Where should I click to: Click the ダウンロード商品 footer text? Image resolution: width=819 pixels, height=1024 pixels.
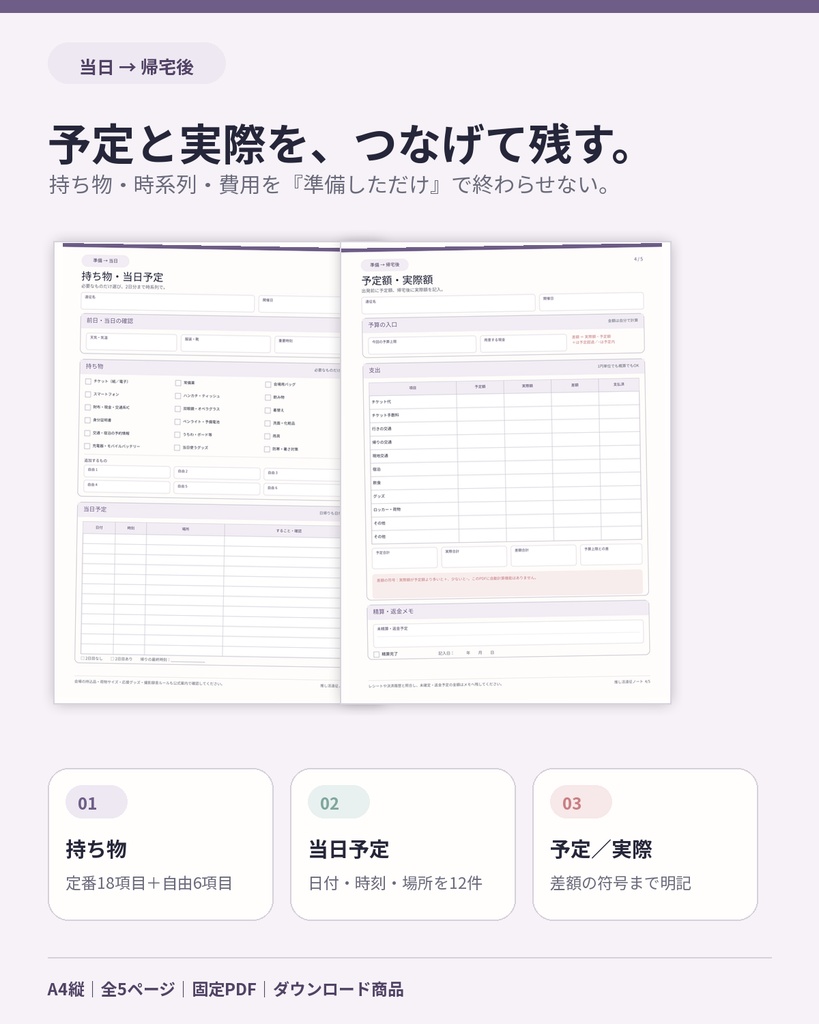(338, 989)
